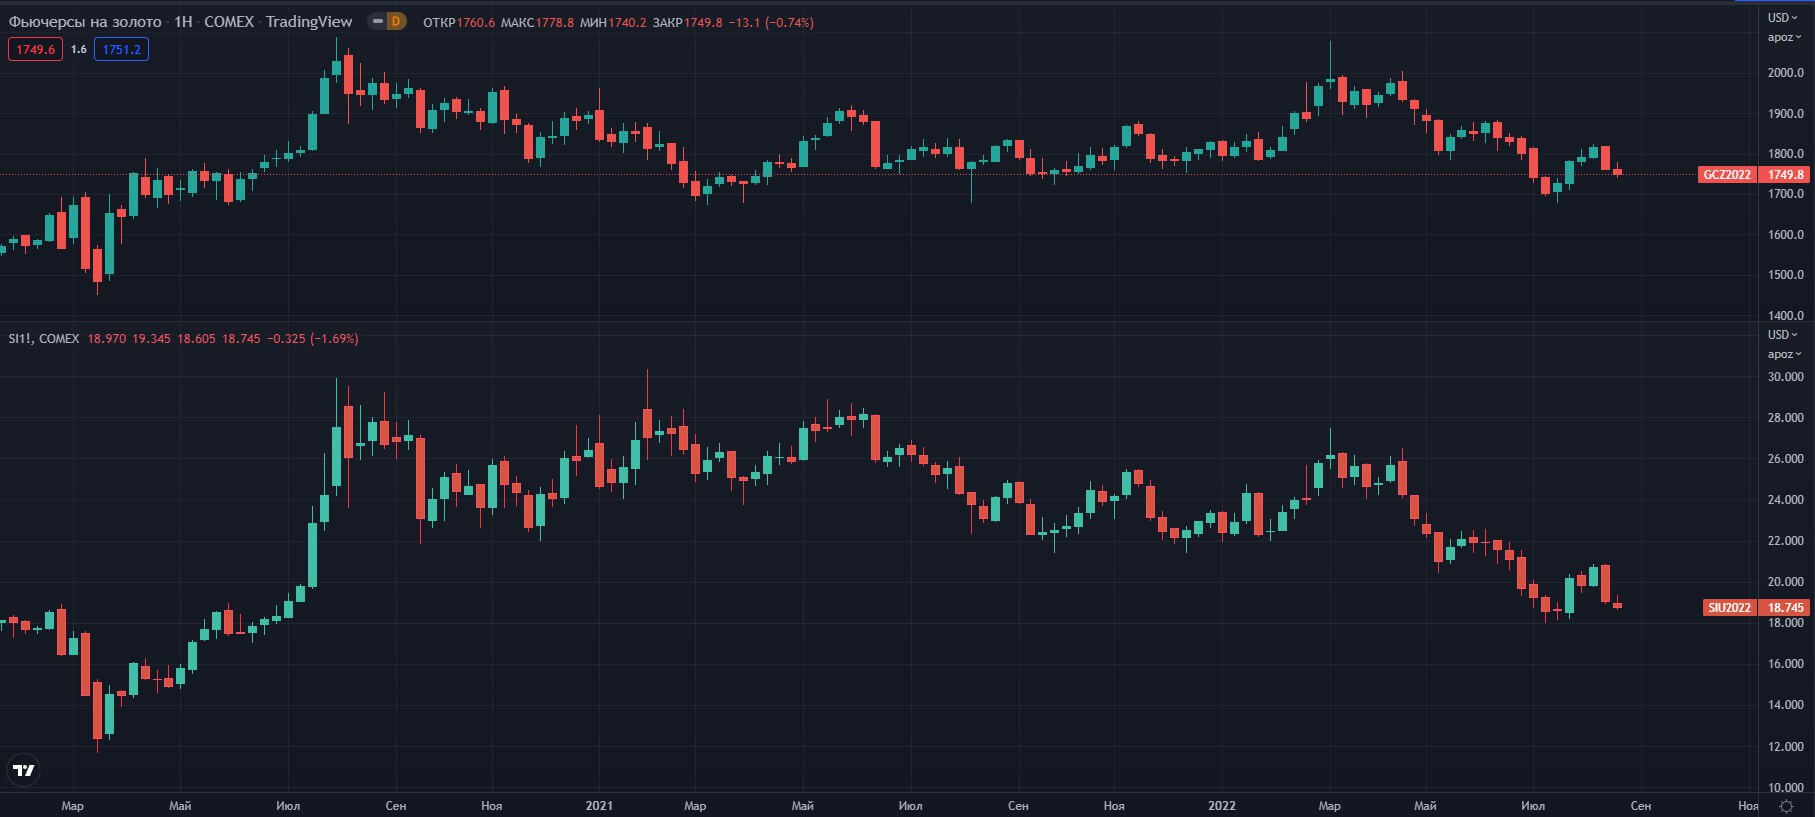Click the 28.000 silver axis label
Image resolution: width=1815 pixels, height=817 pixels.
pyautogui.click(x=1786, y=418)
